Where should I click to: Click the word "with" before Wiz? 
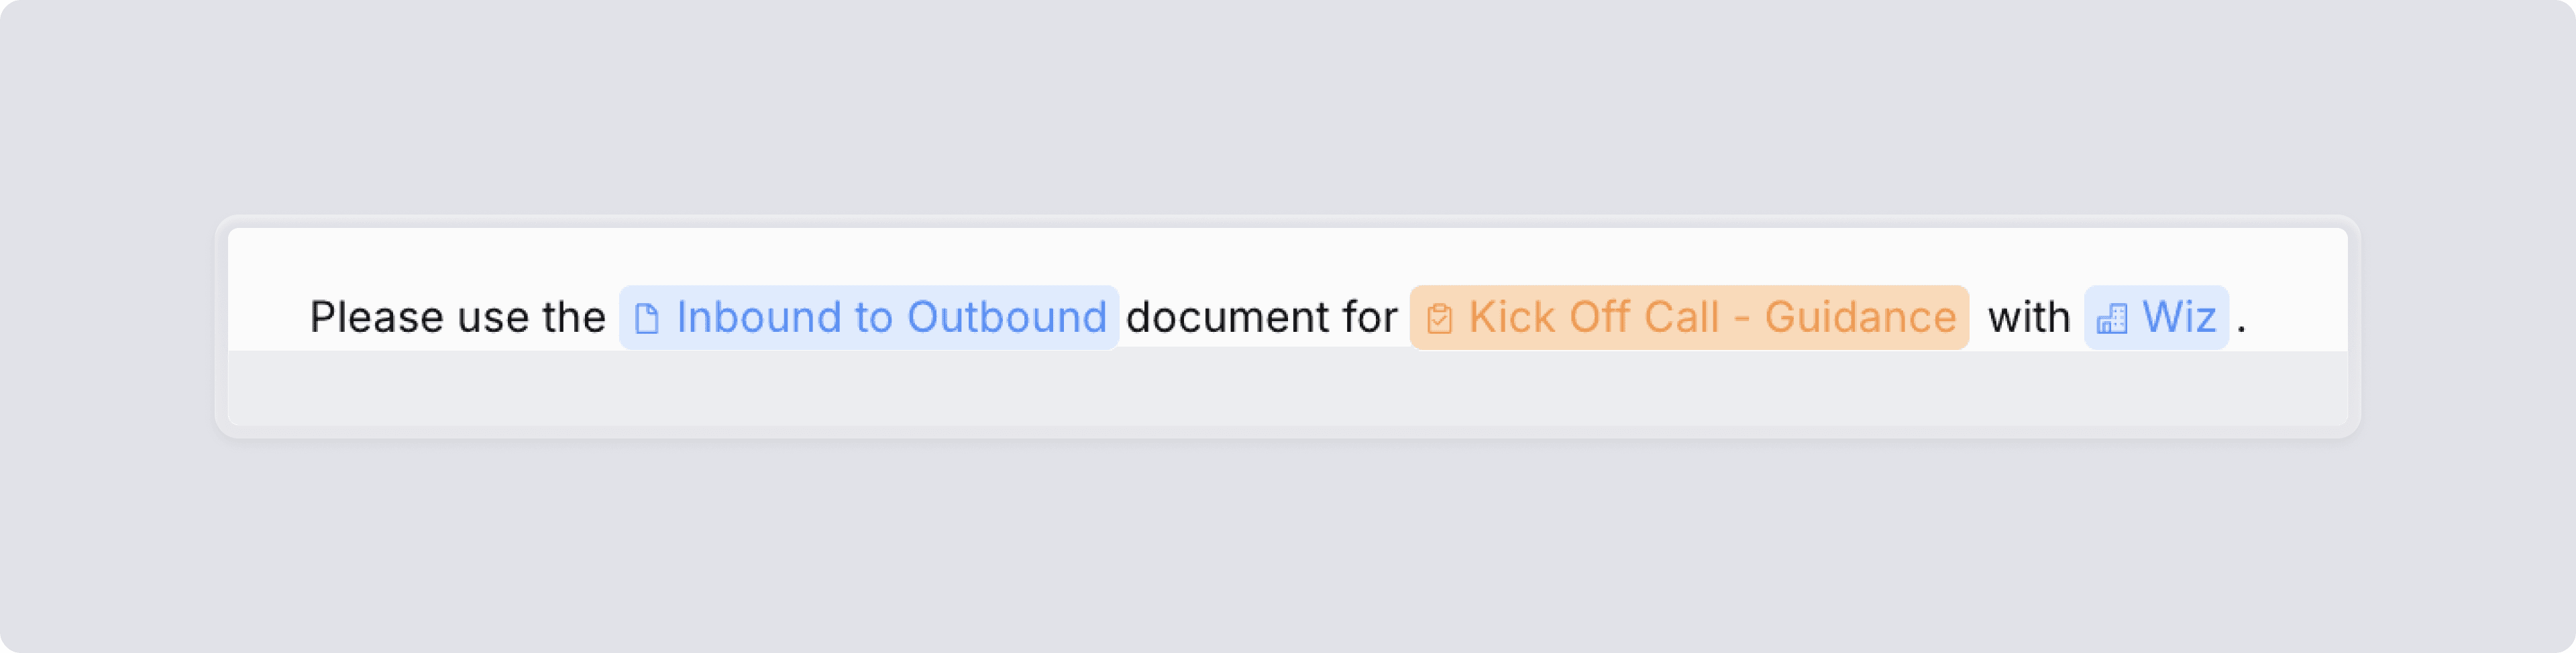click(2028, 317)
